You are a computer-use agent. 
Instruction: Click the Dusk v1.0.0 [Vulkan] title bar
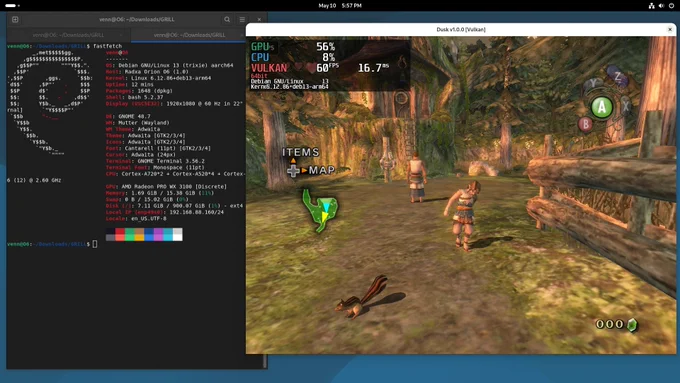coord(461,29)
